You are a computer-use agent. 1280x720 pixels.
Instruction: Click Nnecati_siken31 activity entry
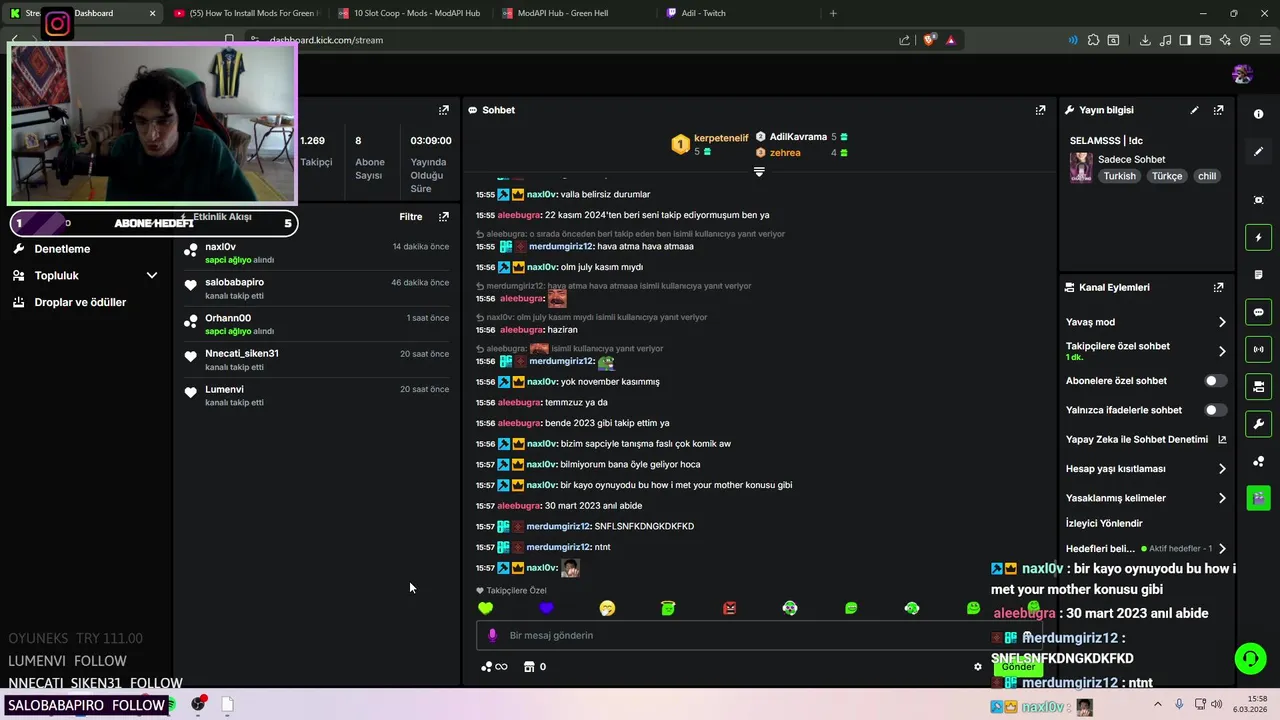317,360
